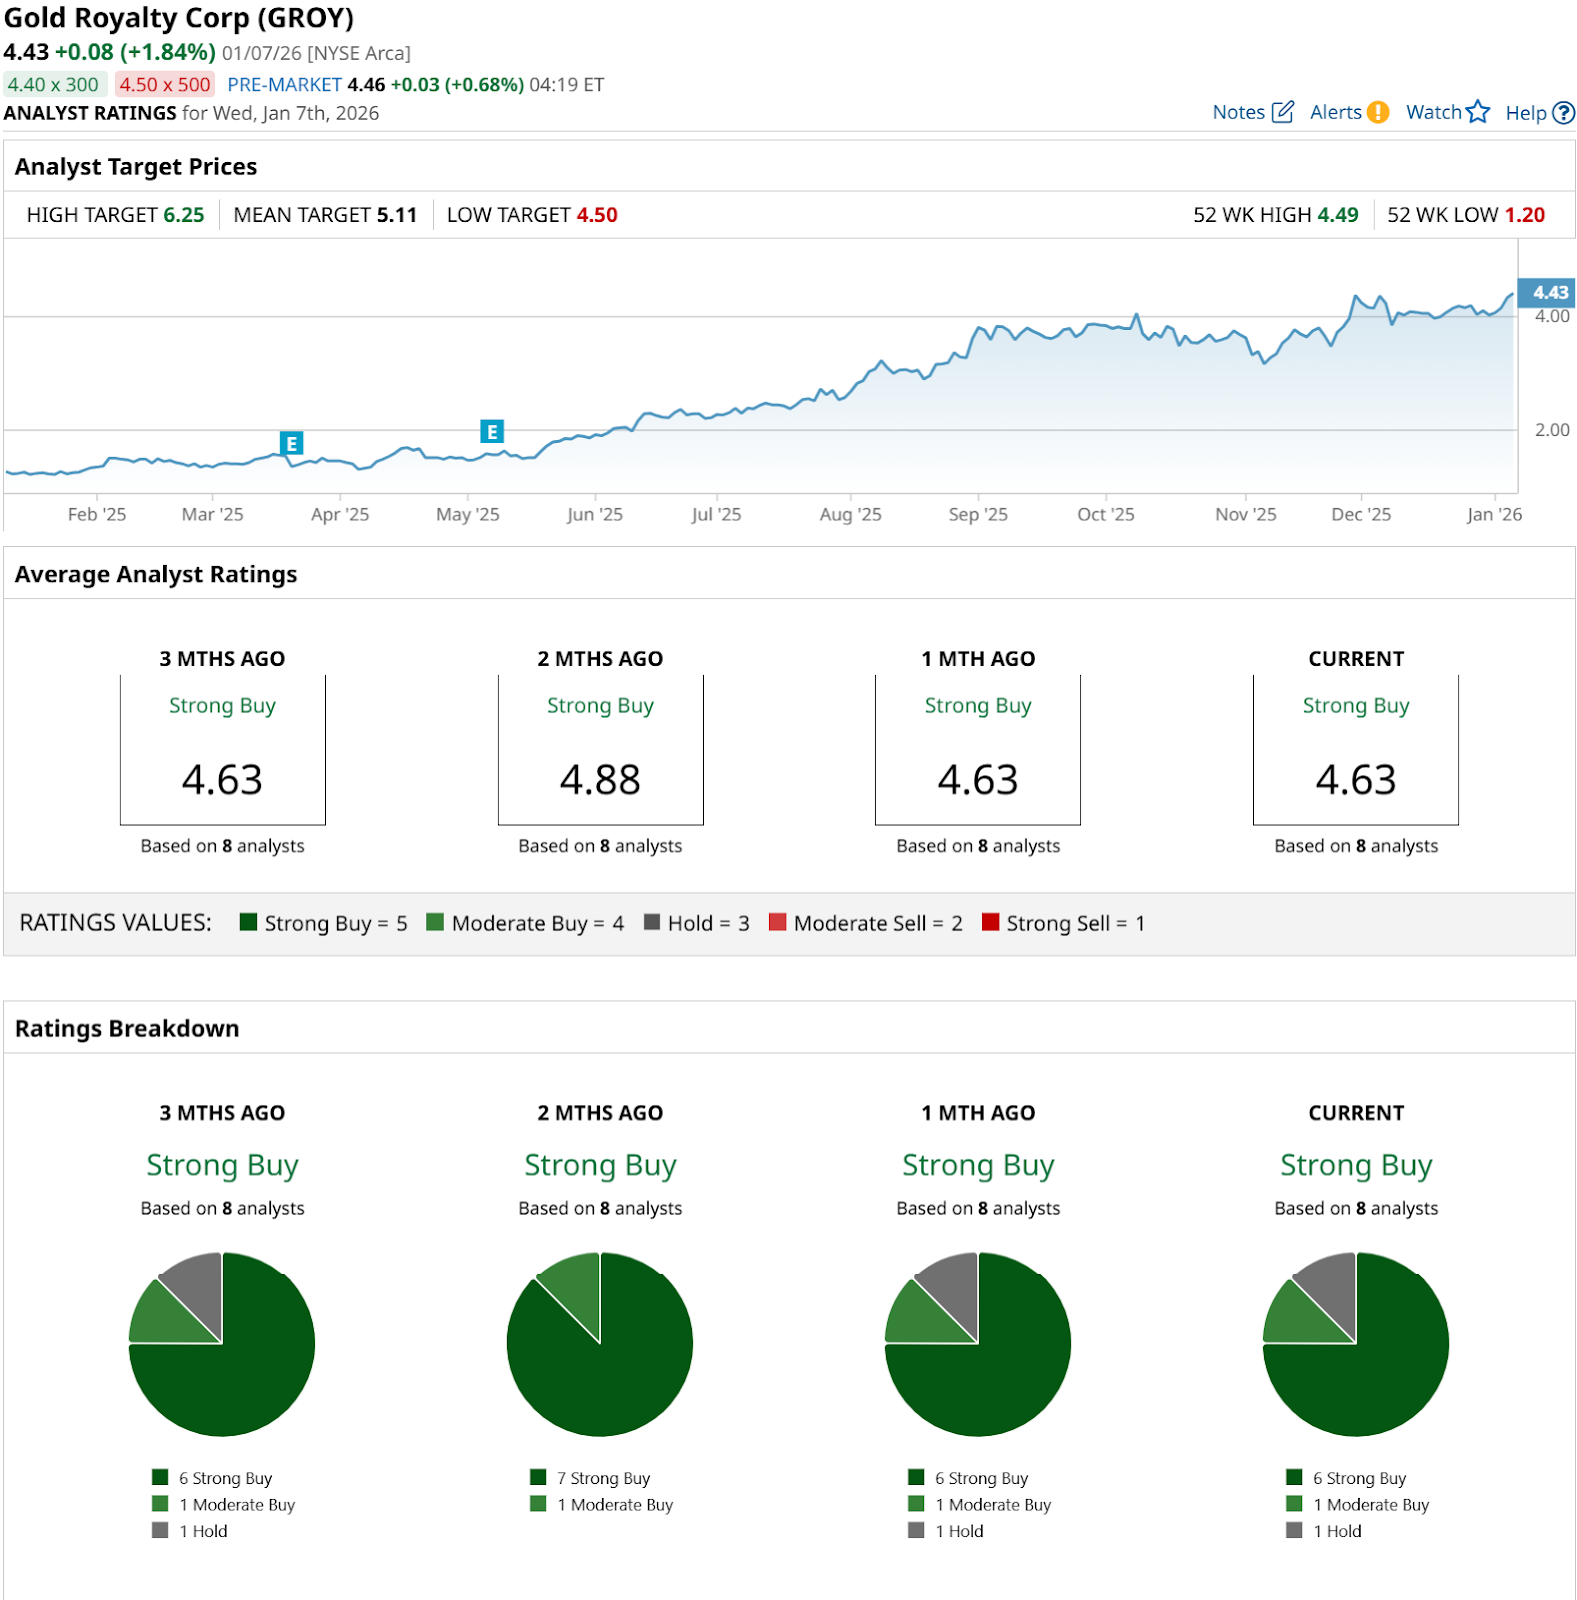The image size is (1577, 1600).
Task: Click the Strong Buy = 5 legend swatch
Action: [x=249, y=922]
